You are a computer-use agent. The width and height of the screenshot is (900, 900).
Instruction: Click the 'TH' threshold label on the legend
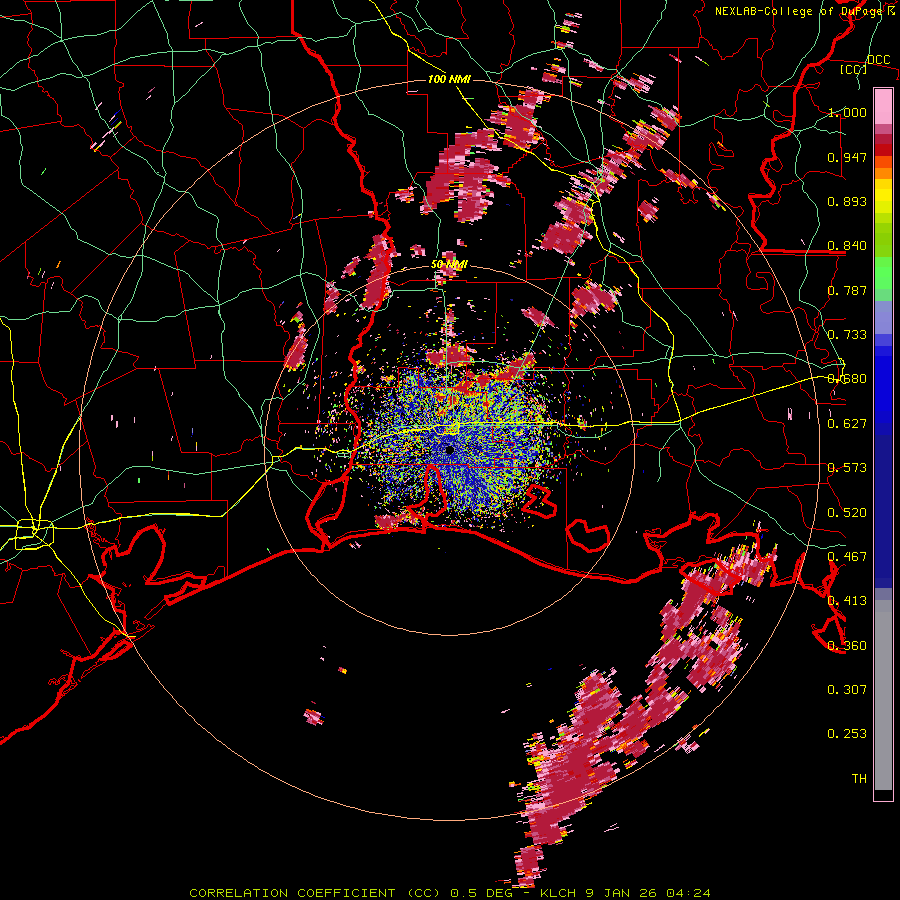click(859, 779)
